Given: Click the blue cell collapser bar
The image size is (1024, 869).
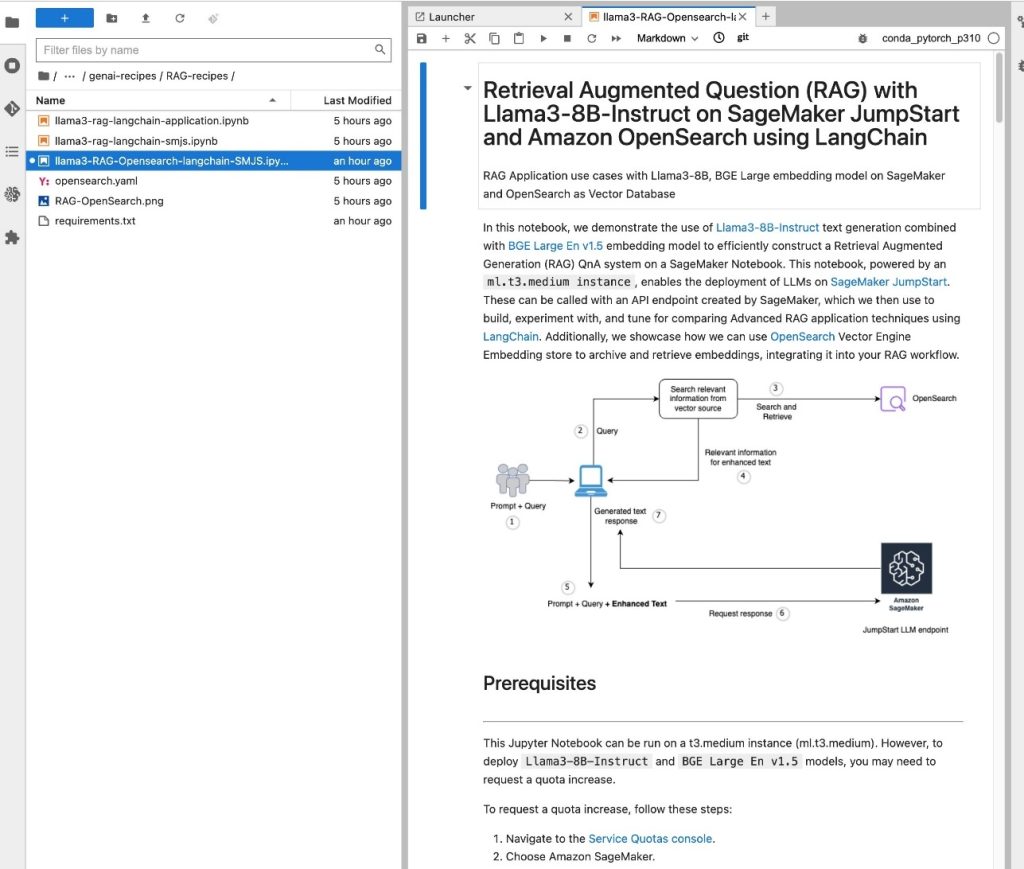Looking at the screenshot, I should (423, 136).
